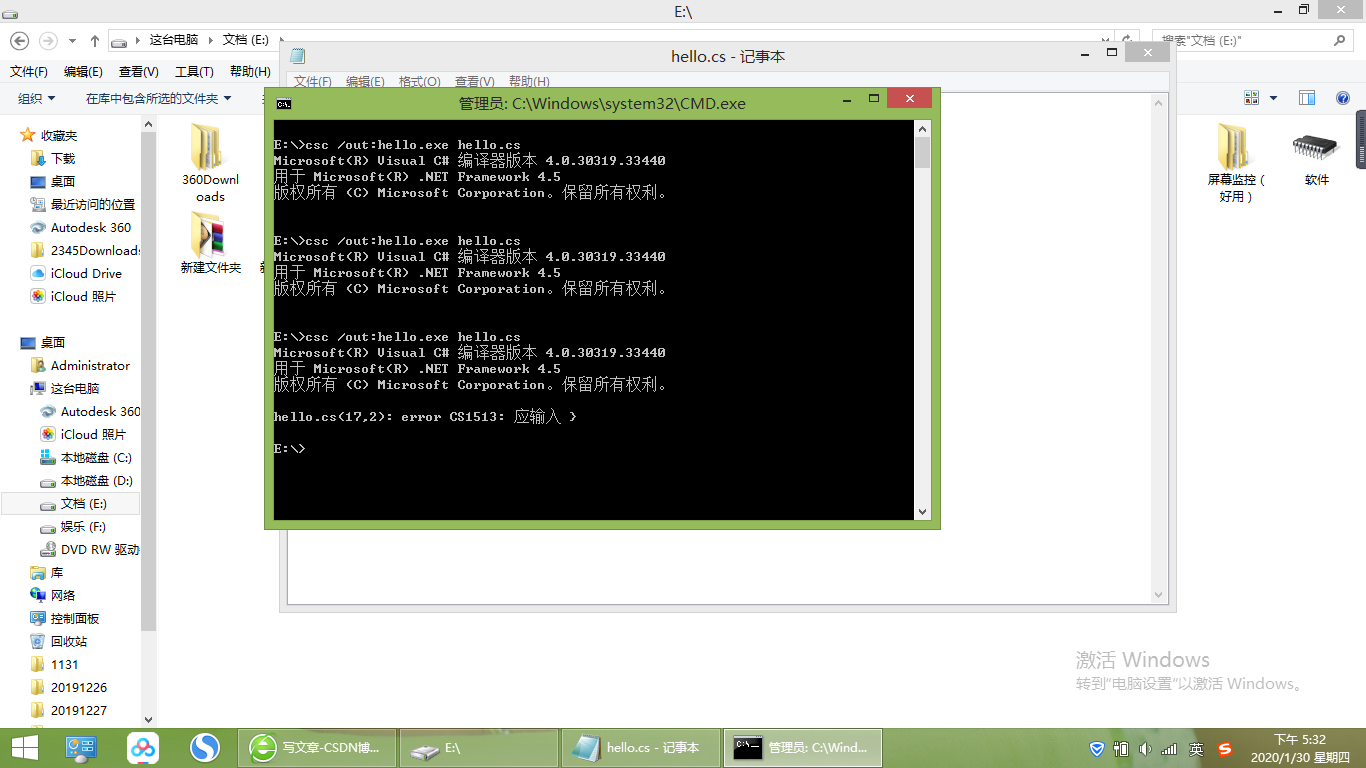Open Notepad's 格式(O) menu
The image size is (1366, 768).
pyautogui.click(x=420, y=81)
